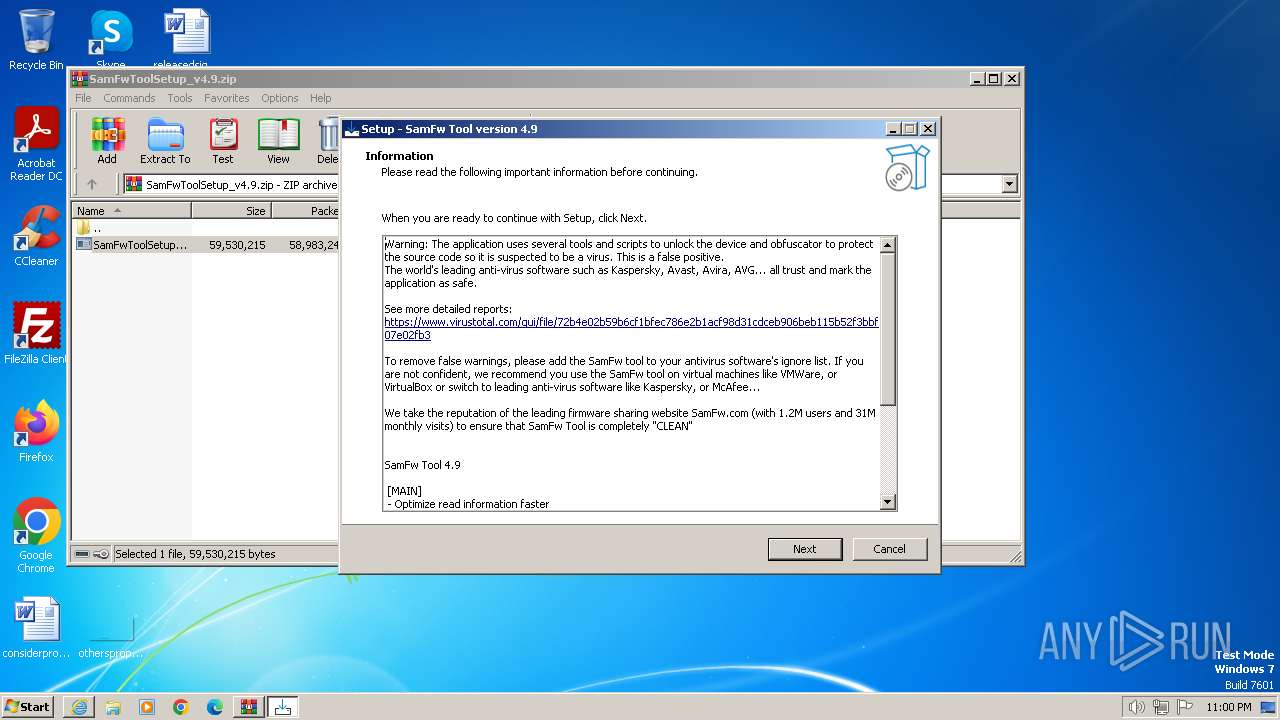
Task: Select the releasedsig Word document icon
Action: 186,40
